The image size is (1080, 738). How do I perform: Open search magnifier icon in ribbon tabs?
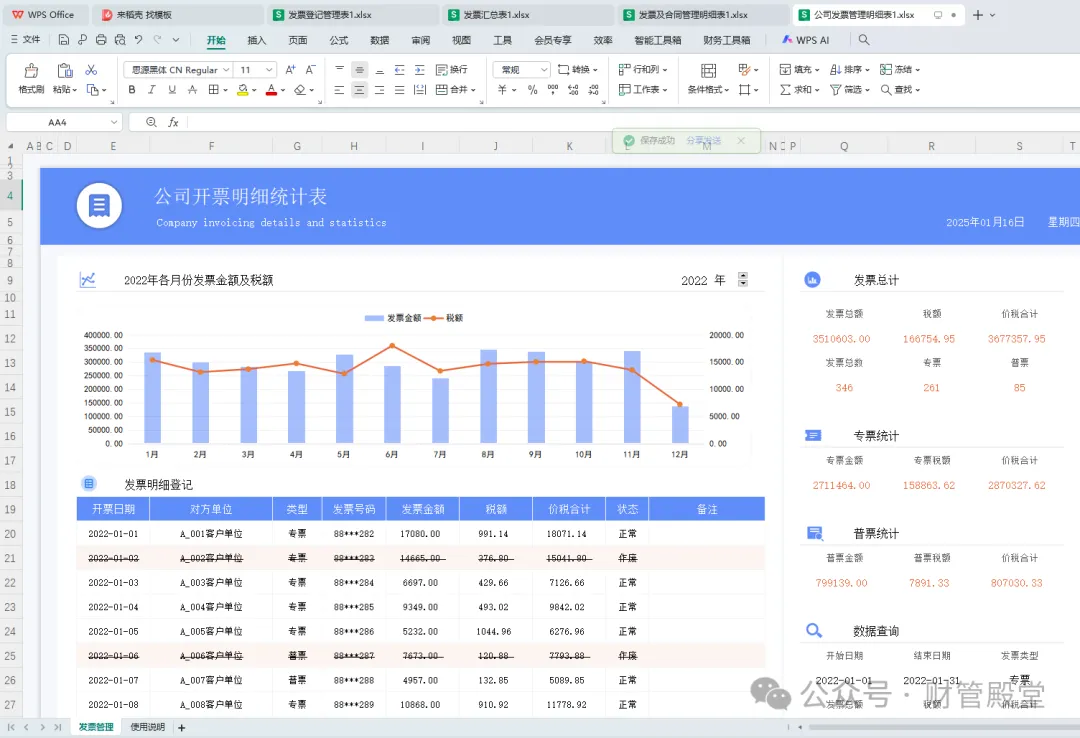pos(864,40)
